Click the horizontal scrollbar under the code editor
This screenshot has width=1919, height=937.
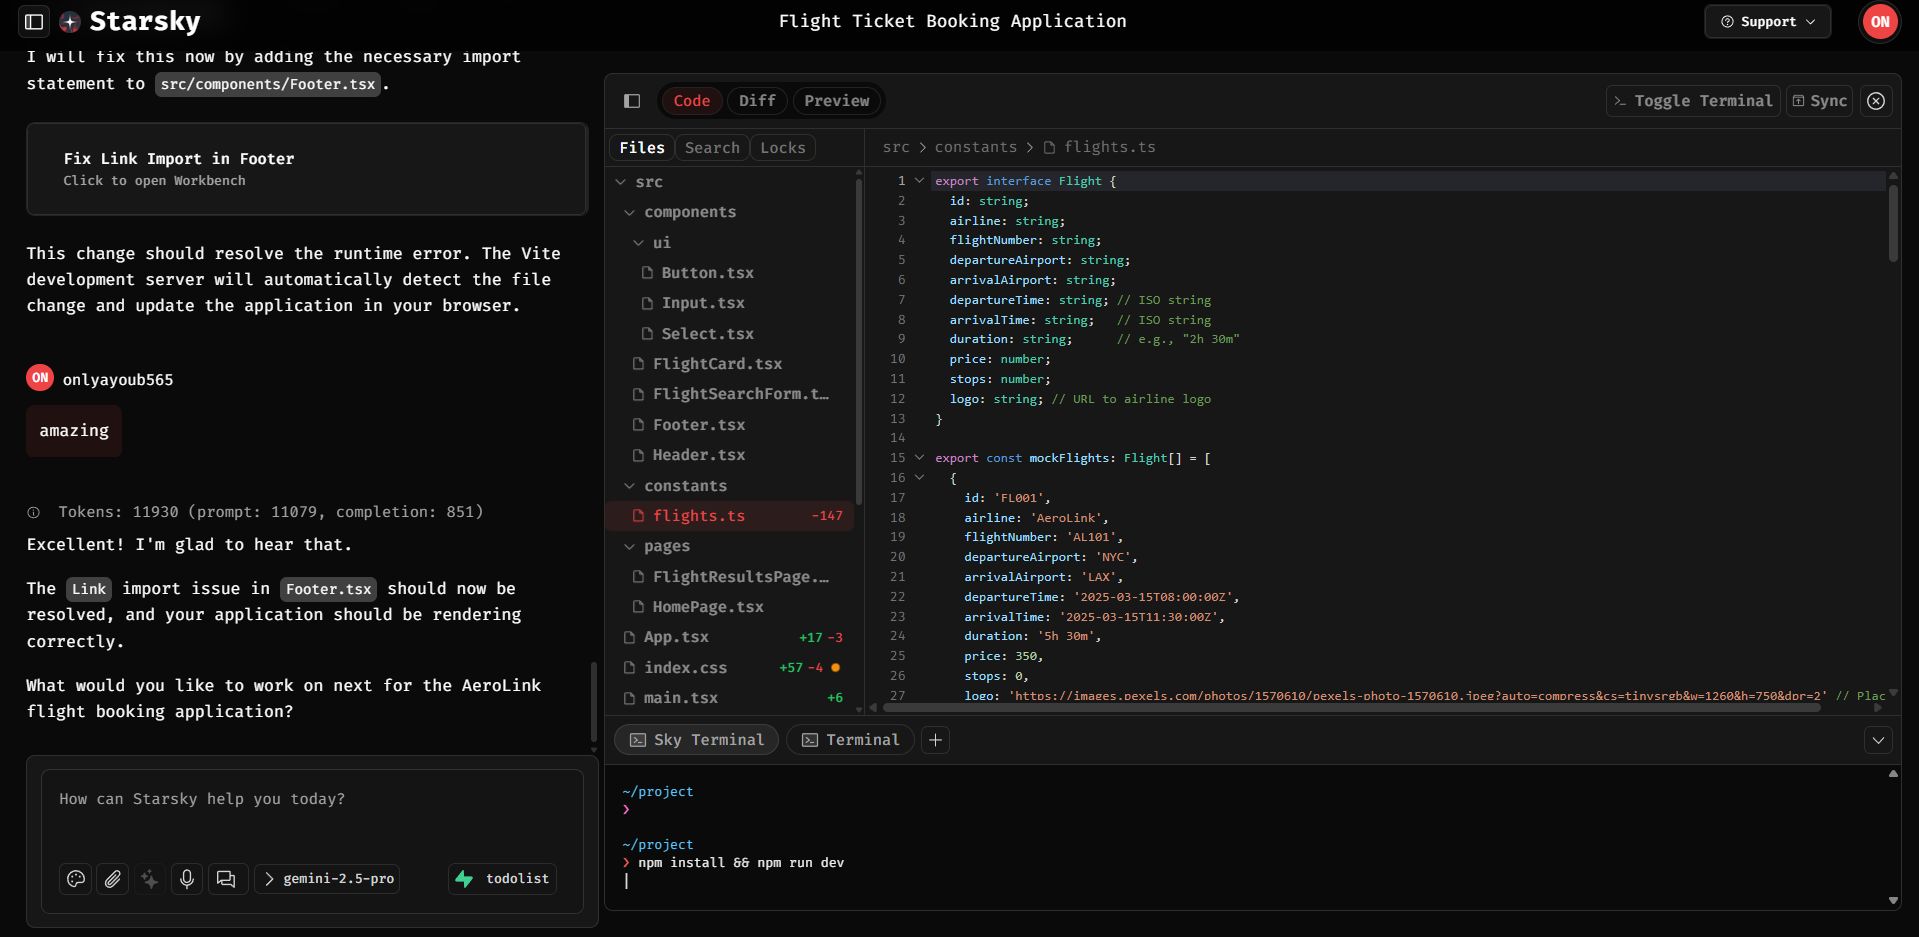coord(1350,708)
